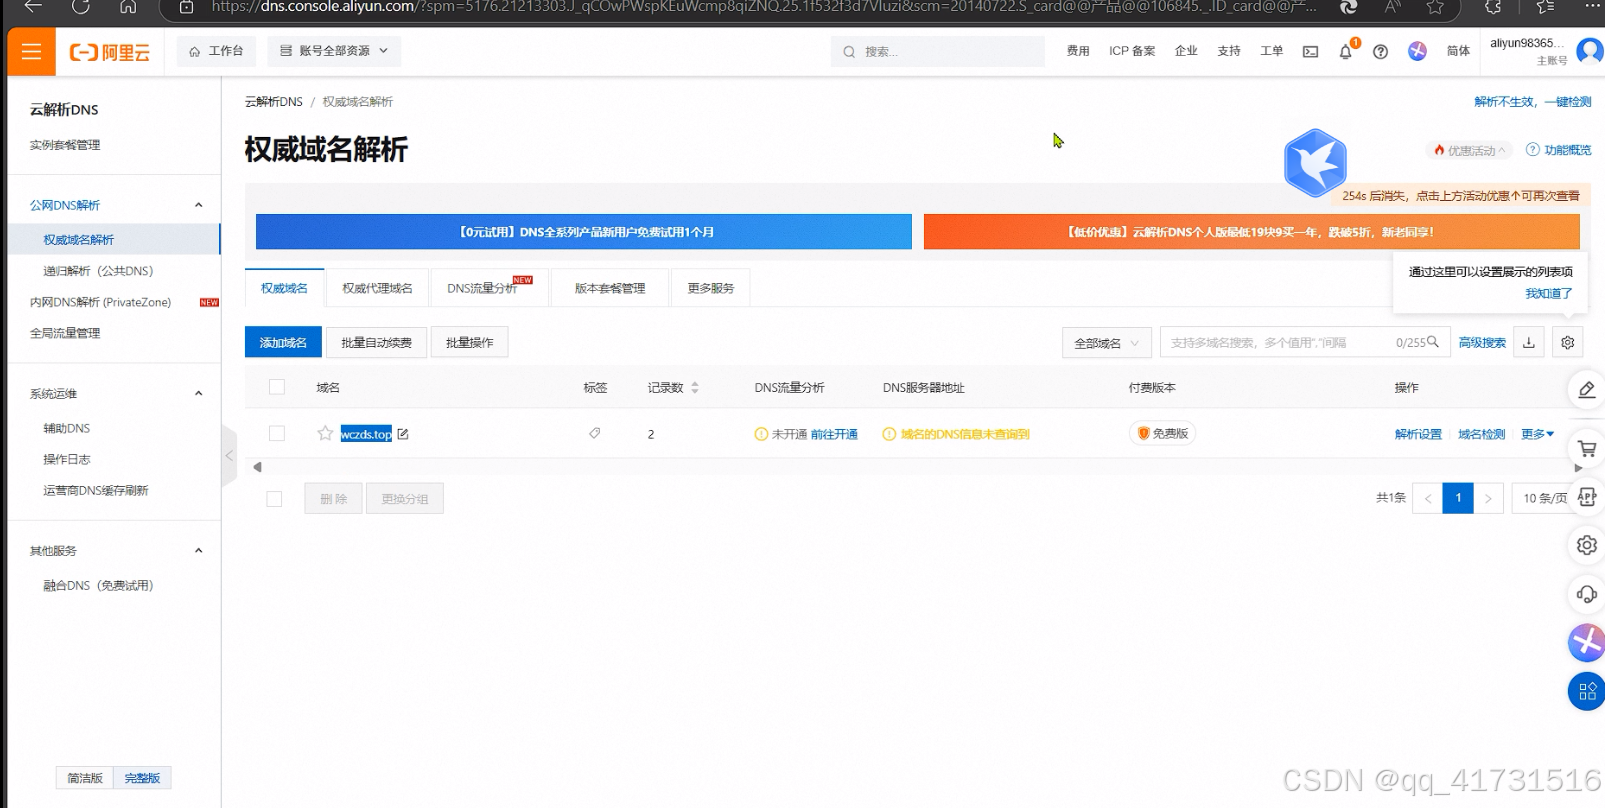1605x808 pixels.
Task: Open 递归解析 (公共DNS) in sidebar
Action: tap(98, 271)
